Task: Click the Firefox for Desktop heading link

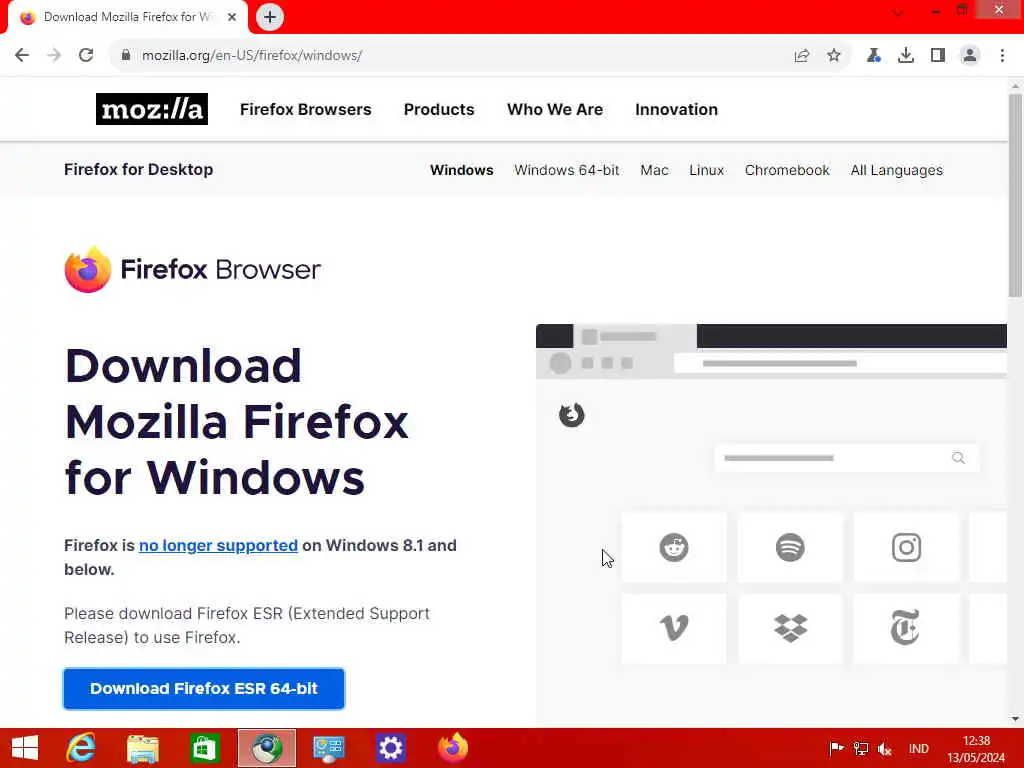Action: (x=138, y=169)
